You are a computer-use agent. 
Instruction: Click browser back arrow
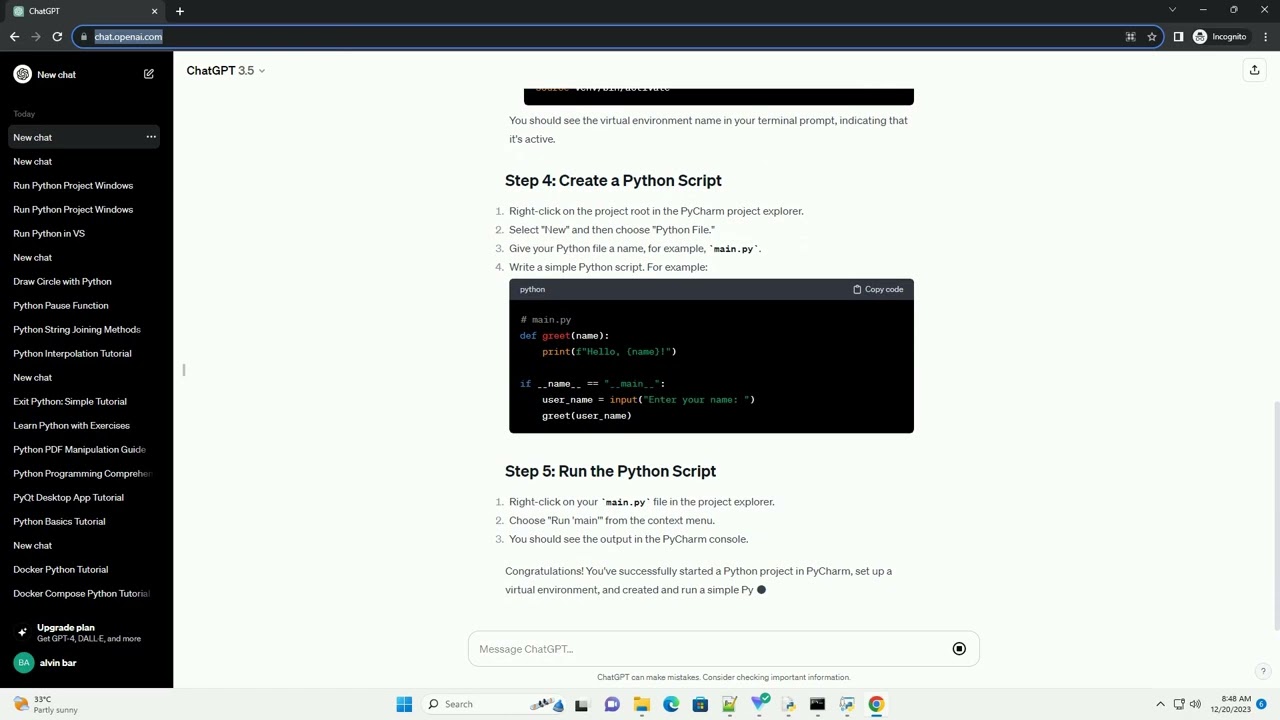[x=14, y=37]
